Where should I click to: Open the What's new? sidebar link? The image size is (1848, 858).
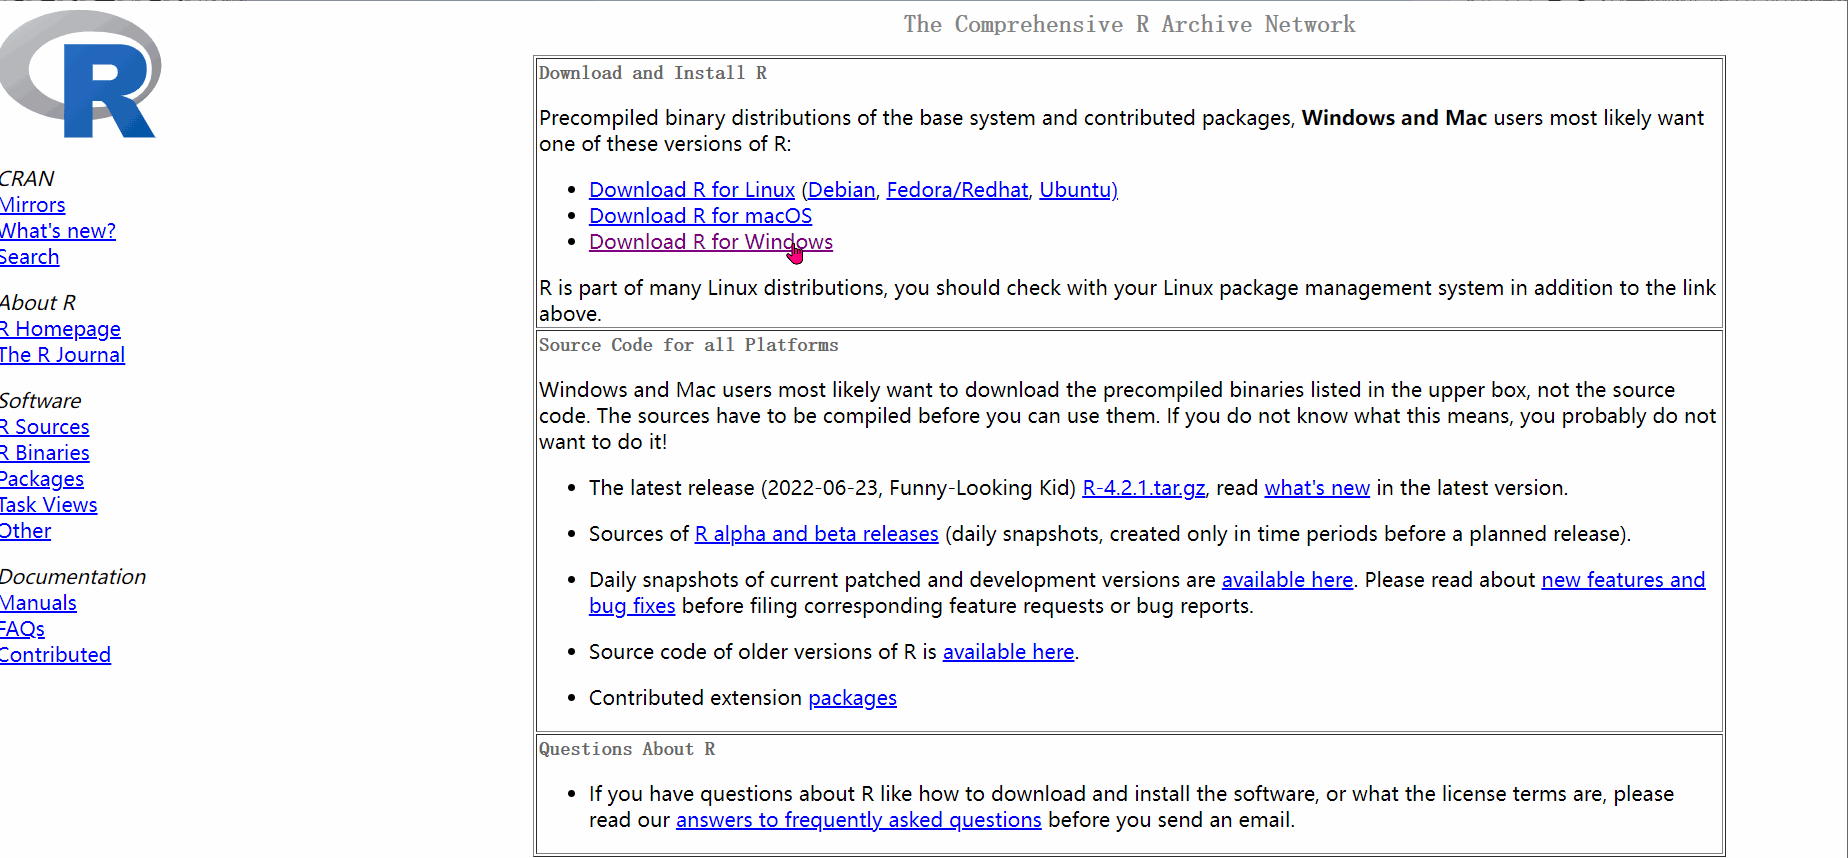(x=57, y=231)
